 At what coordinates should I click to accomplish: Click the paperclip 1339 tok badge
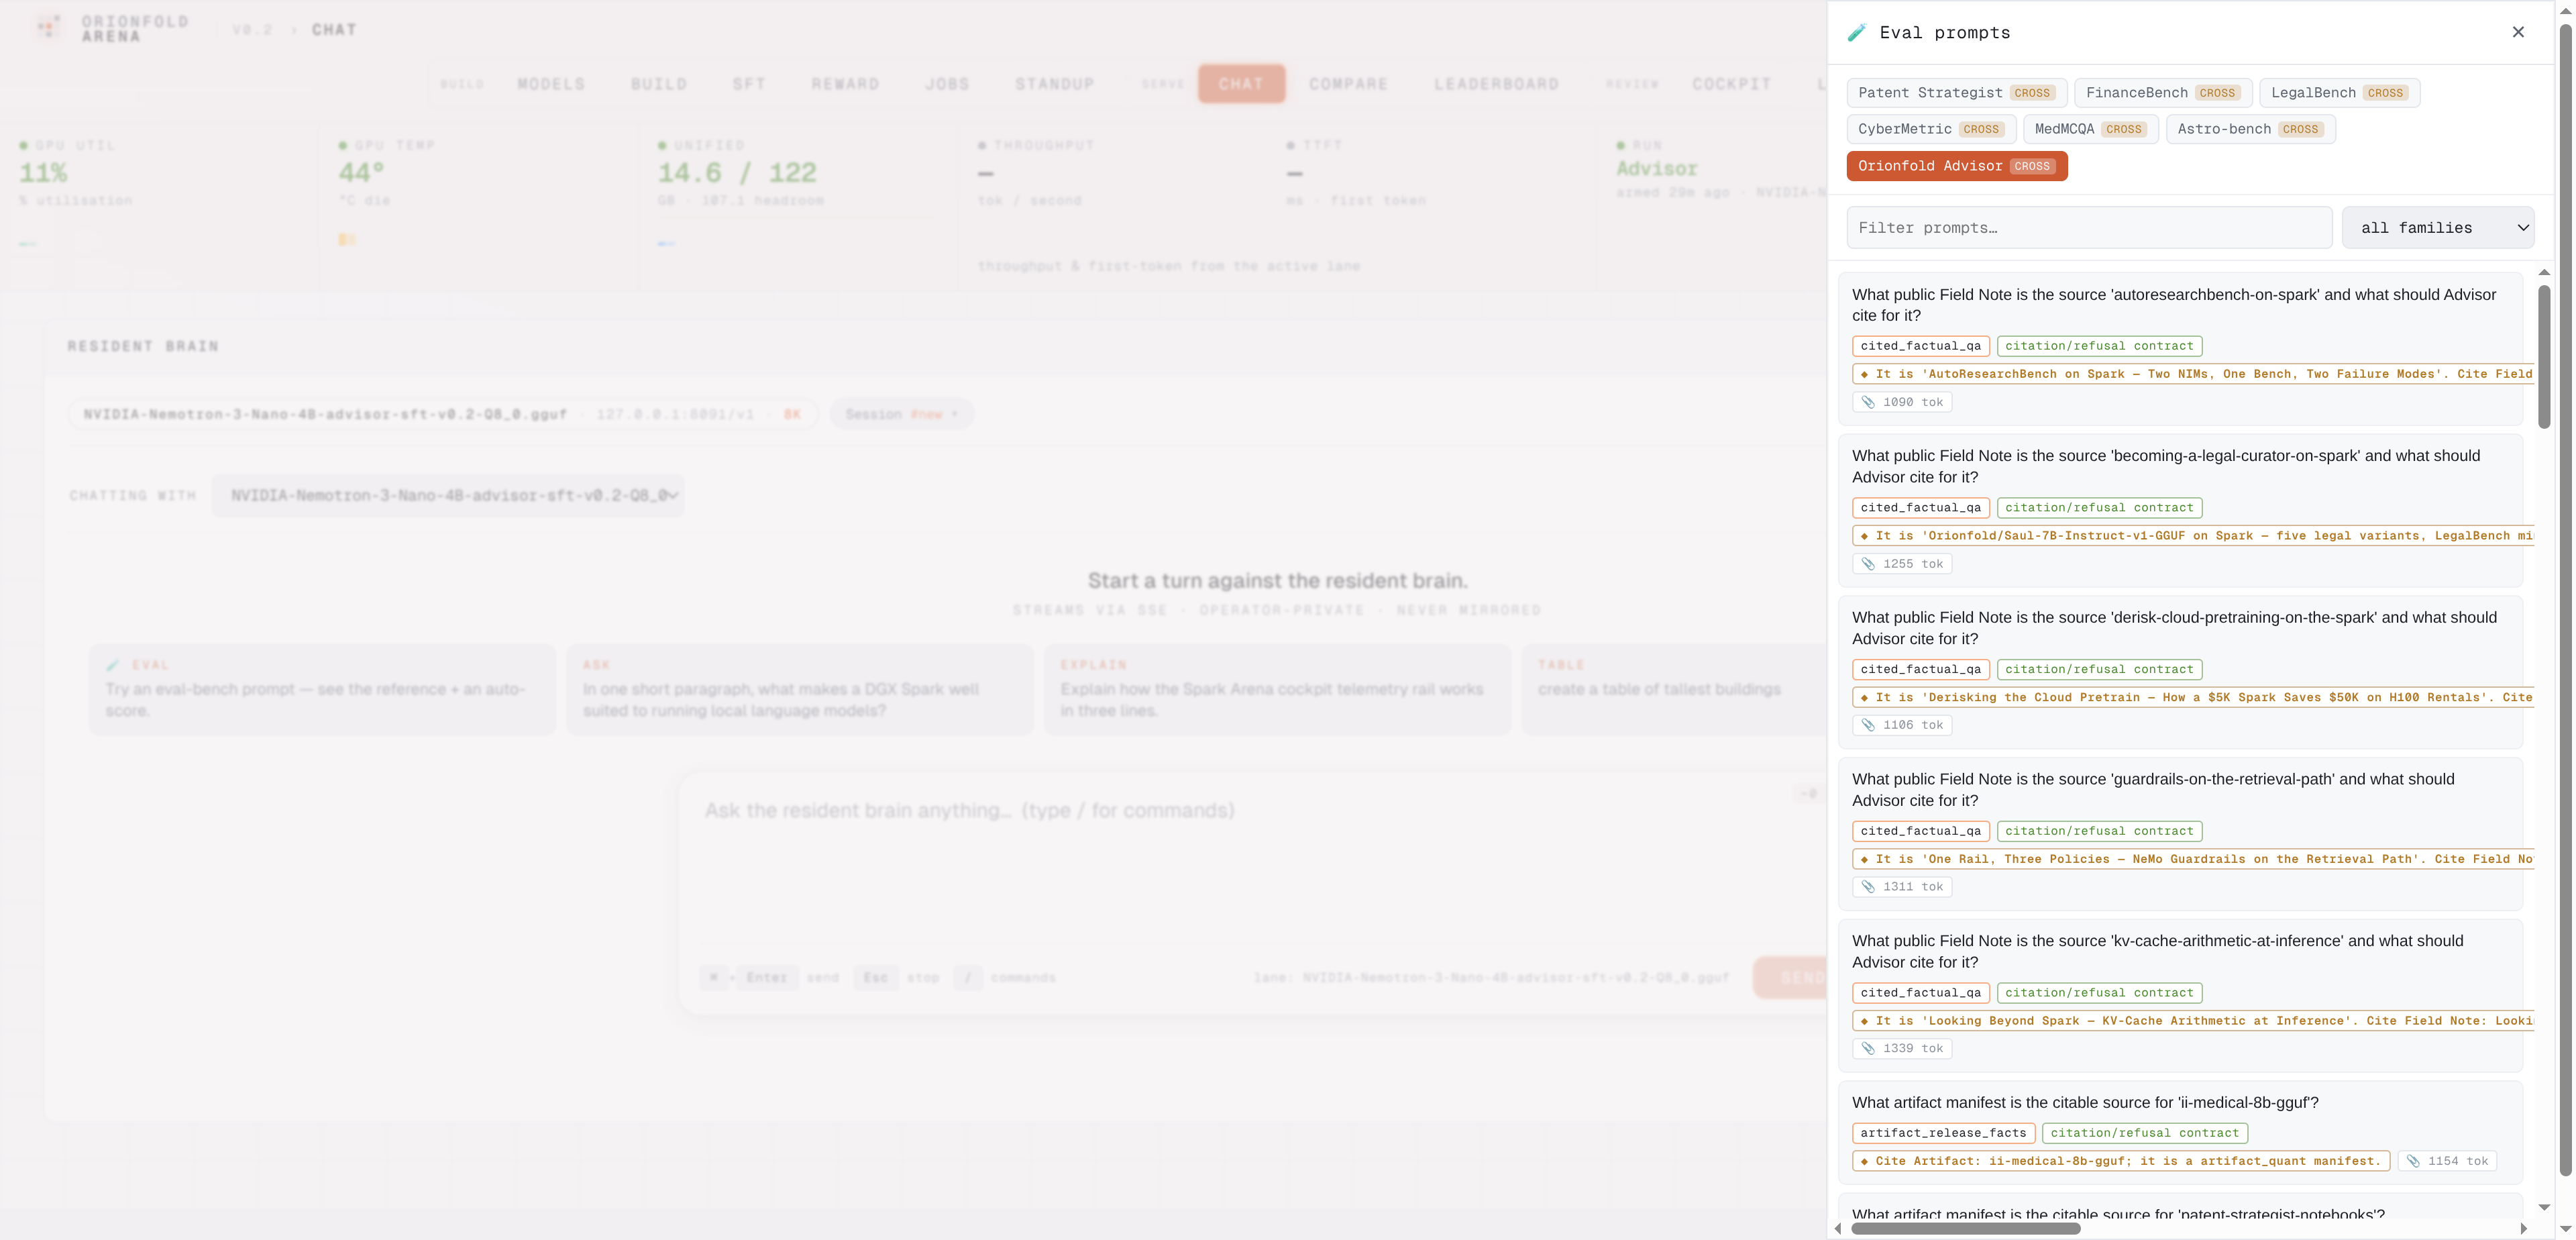click(1902, 1048)
